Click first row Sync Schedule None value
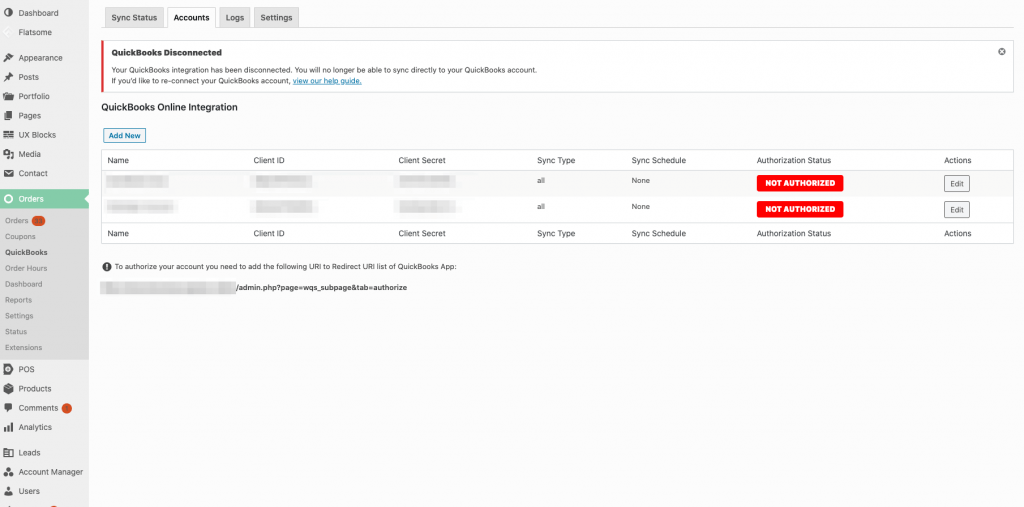 tap(641, 180)
